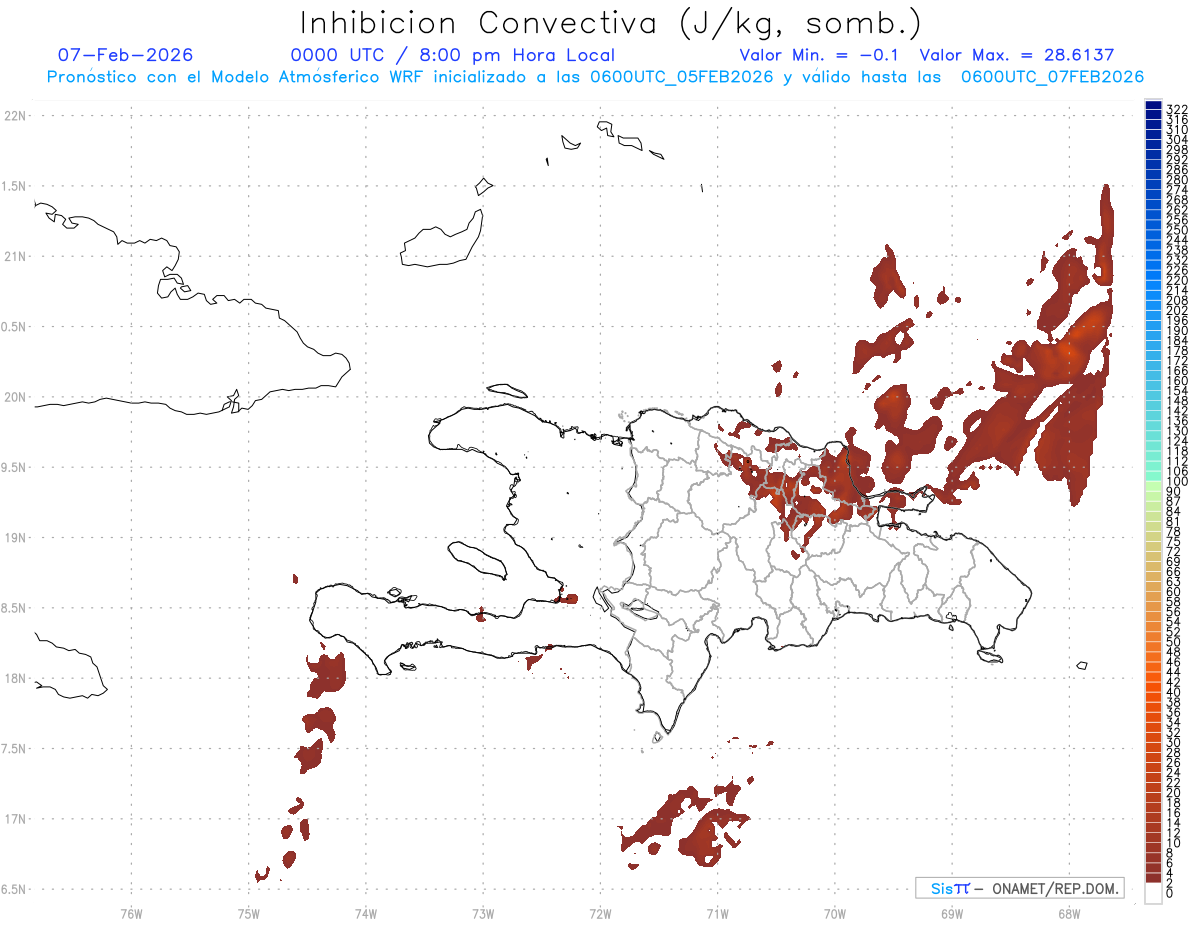Click the '68W' longitude label

[x=1069, y=912]
